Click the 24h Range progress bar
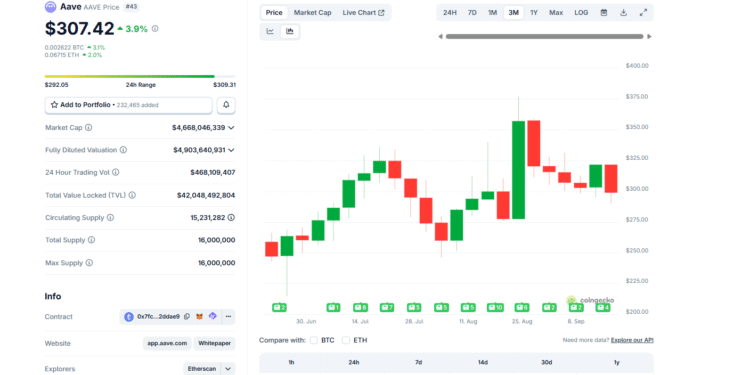Viewport: 750px width, 375px height. coord(140,76)
